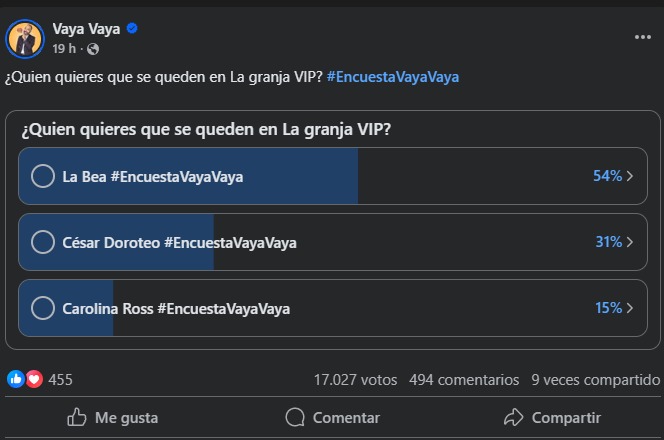Click the Comentar speech bubble icon
This screenshot has height=440, width=664.
tap(295, 417)
